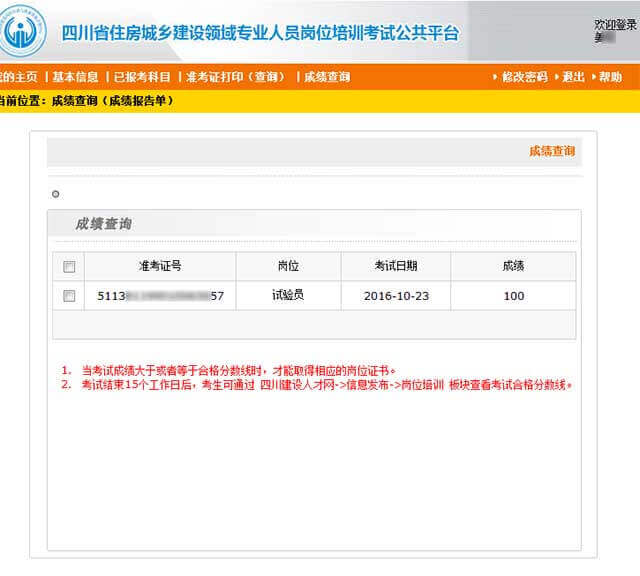Open 准考证打印（查询） in the nav bar

(x=235, y=77)
